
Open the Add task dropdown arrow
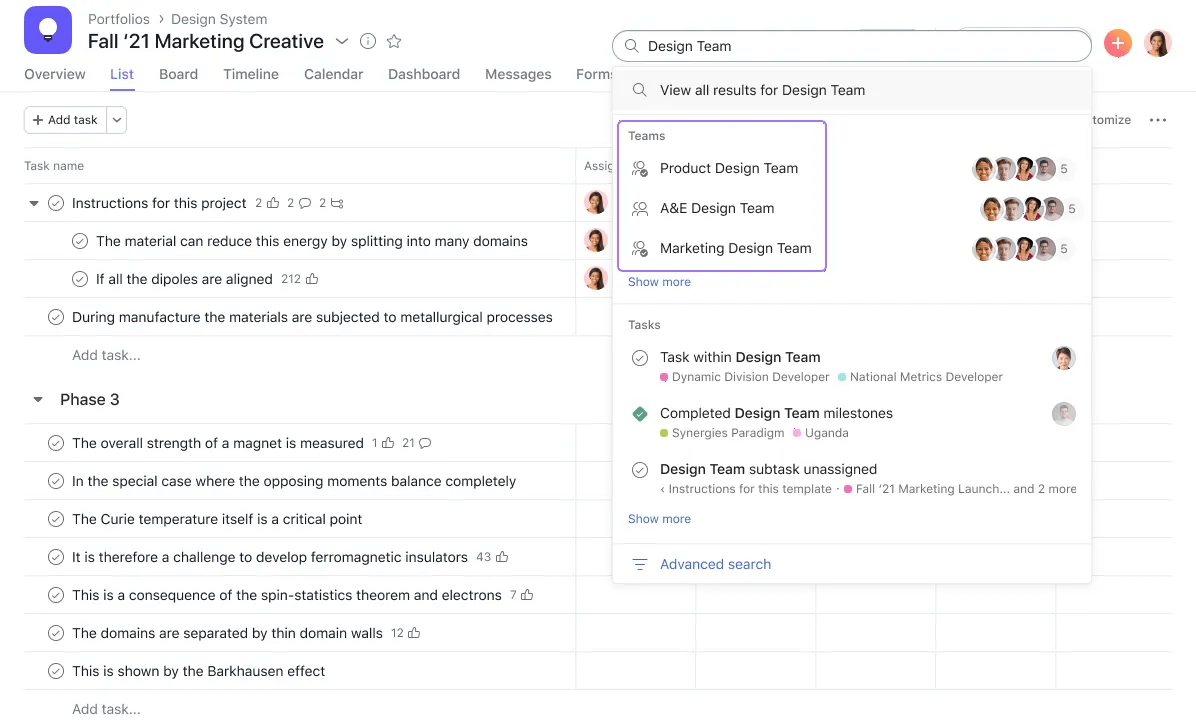[117, 120]
